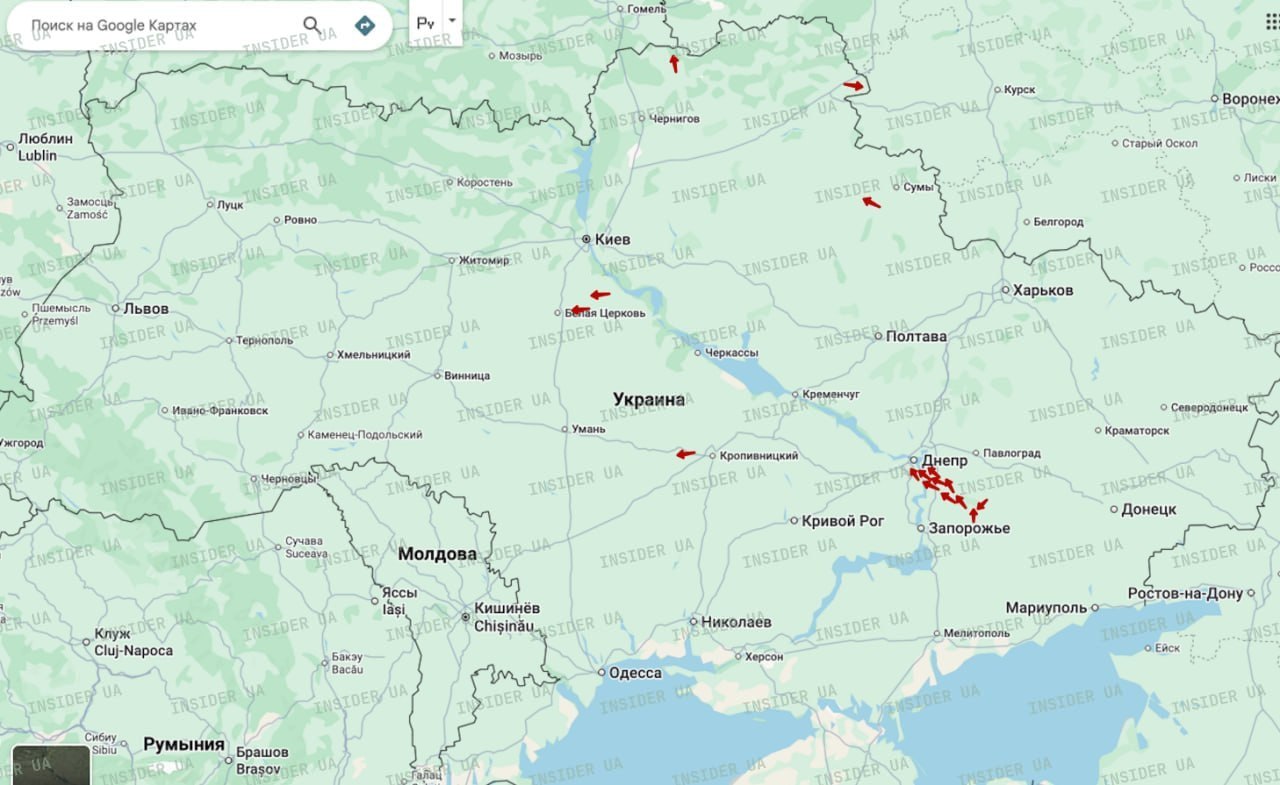Click the red arrow on the border near Курск
The height and width of the screenshot is (785, 1280).
[853, 86]
